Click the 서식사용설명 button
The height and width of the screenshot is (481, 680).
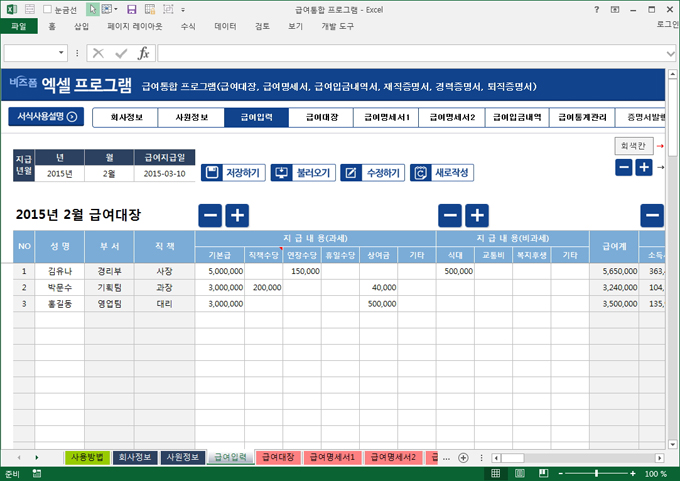[x=46, y=117]
